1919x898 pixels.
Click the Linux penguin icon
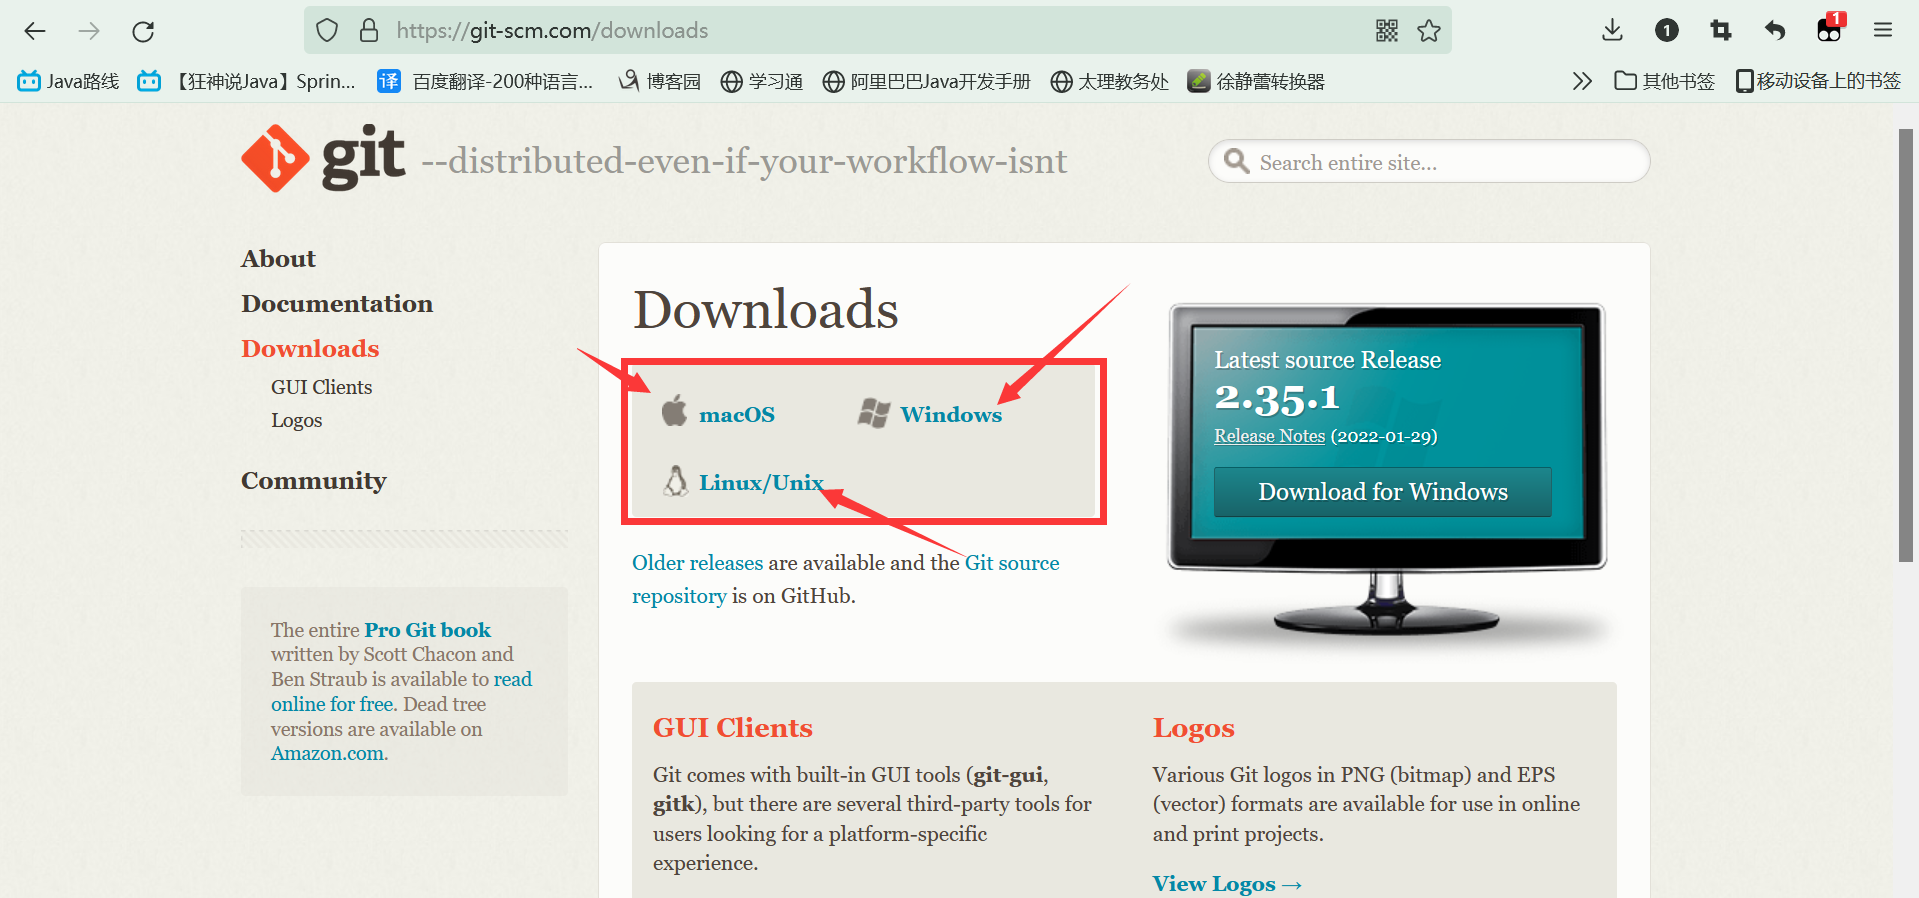[676, 481]
